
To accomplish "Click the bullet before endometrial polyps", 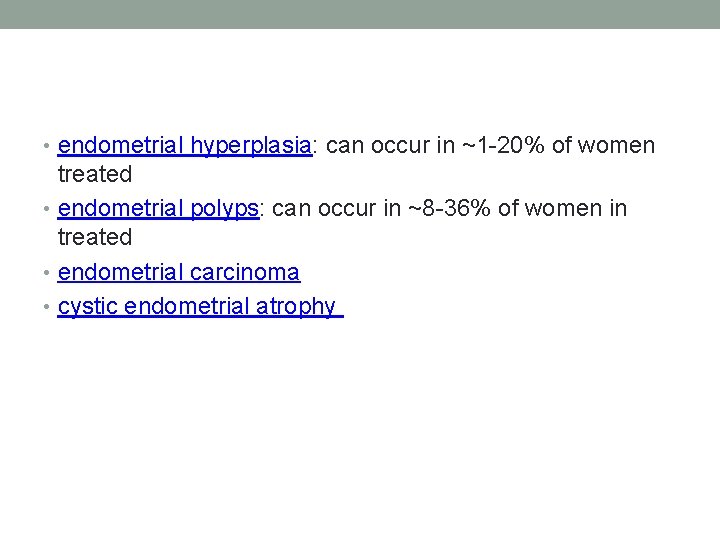I will pyautogui.click(x=49, y=210).
